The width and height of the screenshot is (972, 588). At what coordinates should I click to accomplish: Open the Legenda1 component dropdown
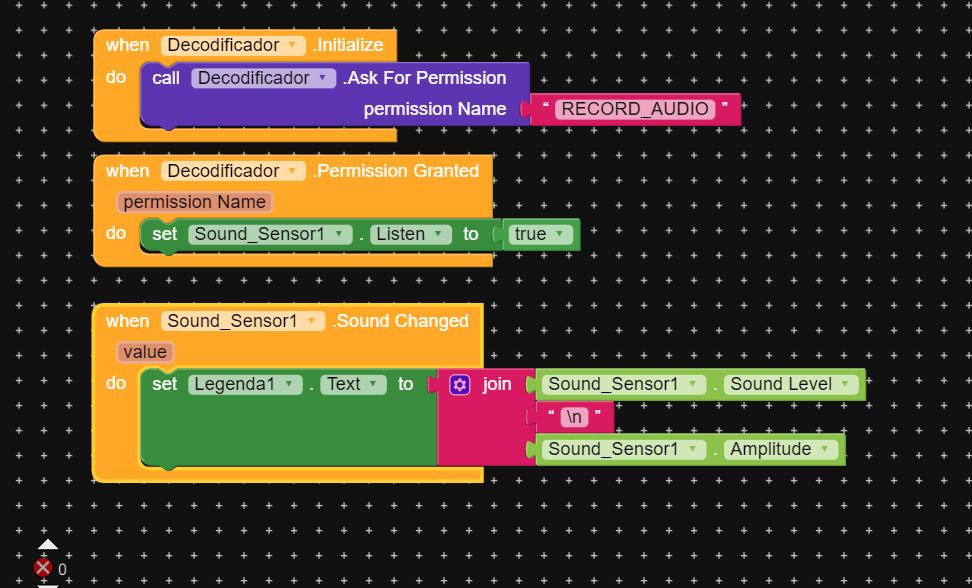(245, 384)
